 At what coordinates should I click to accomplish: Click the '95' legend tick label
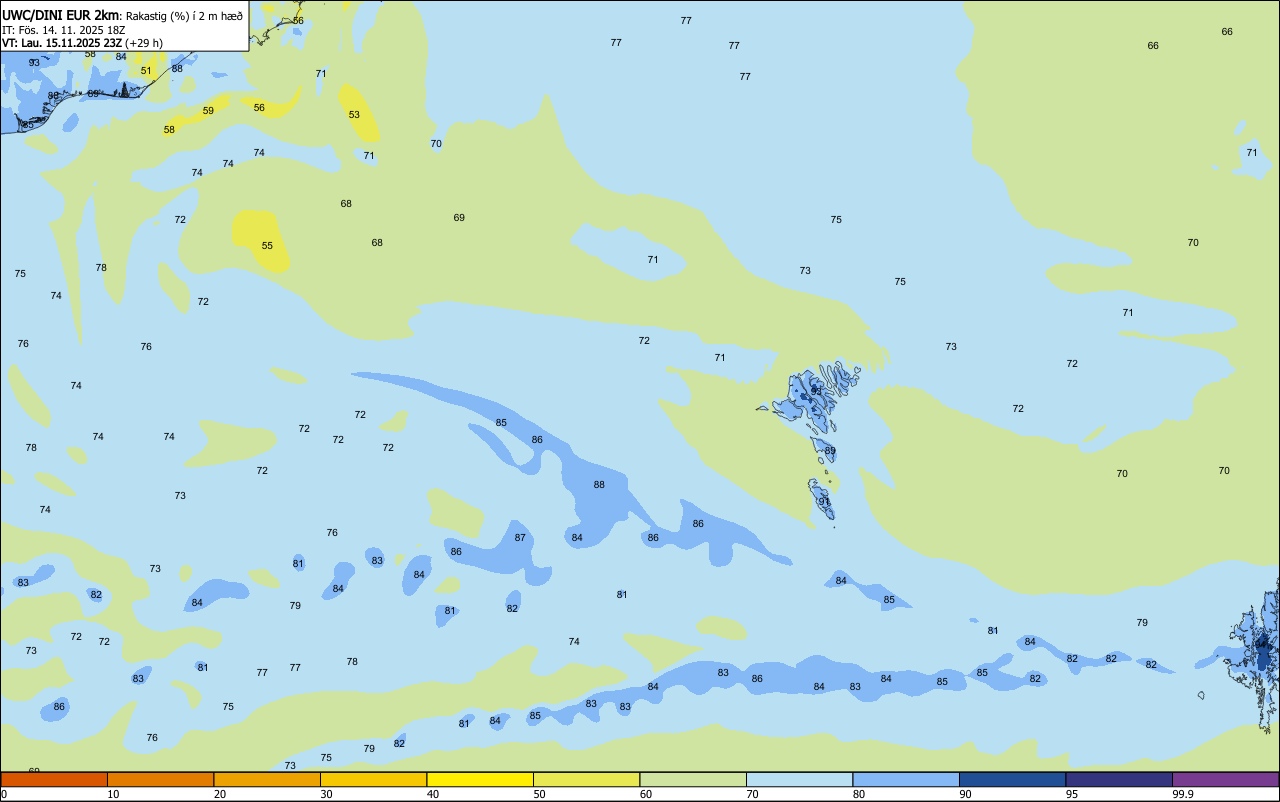[1071, 794]
